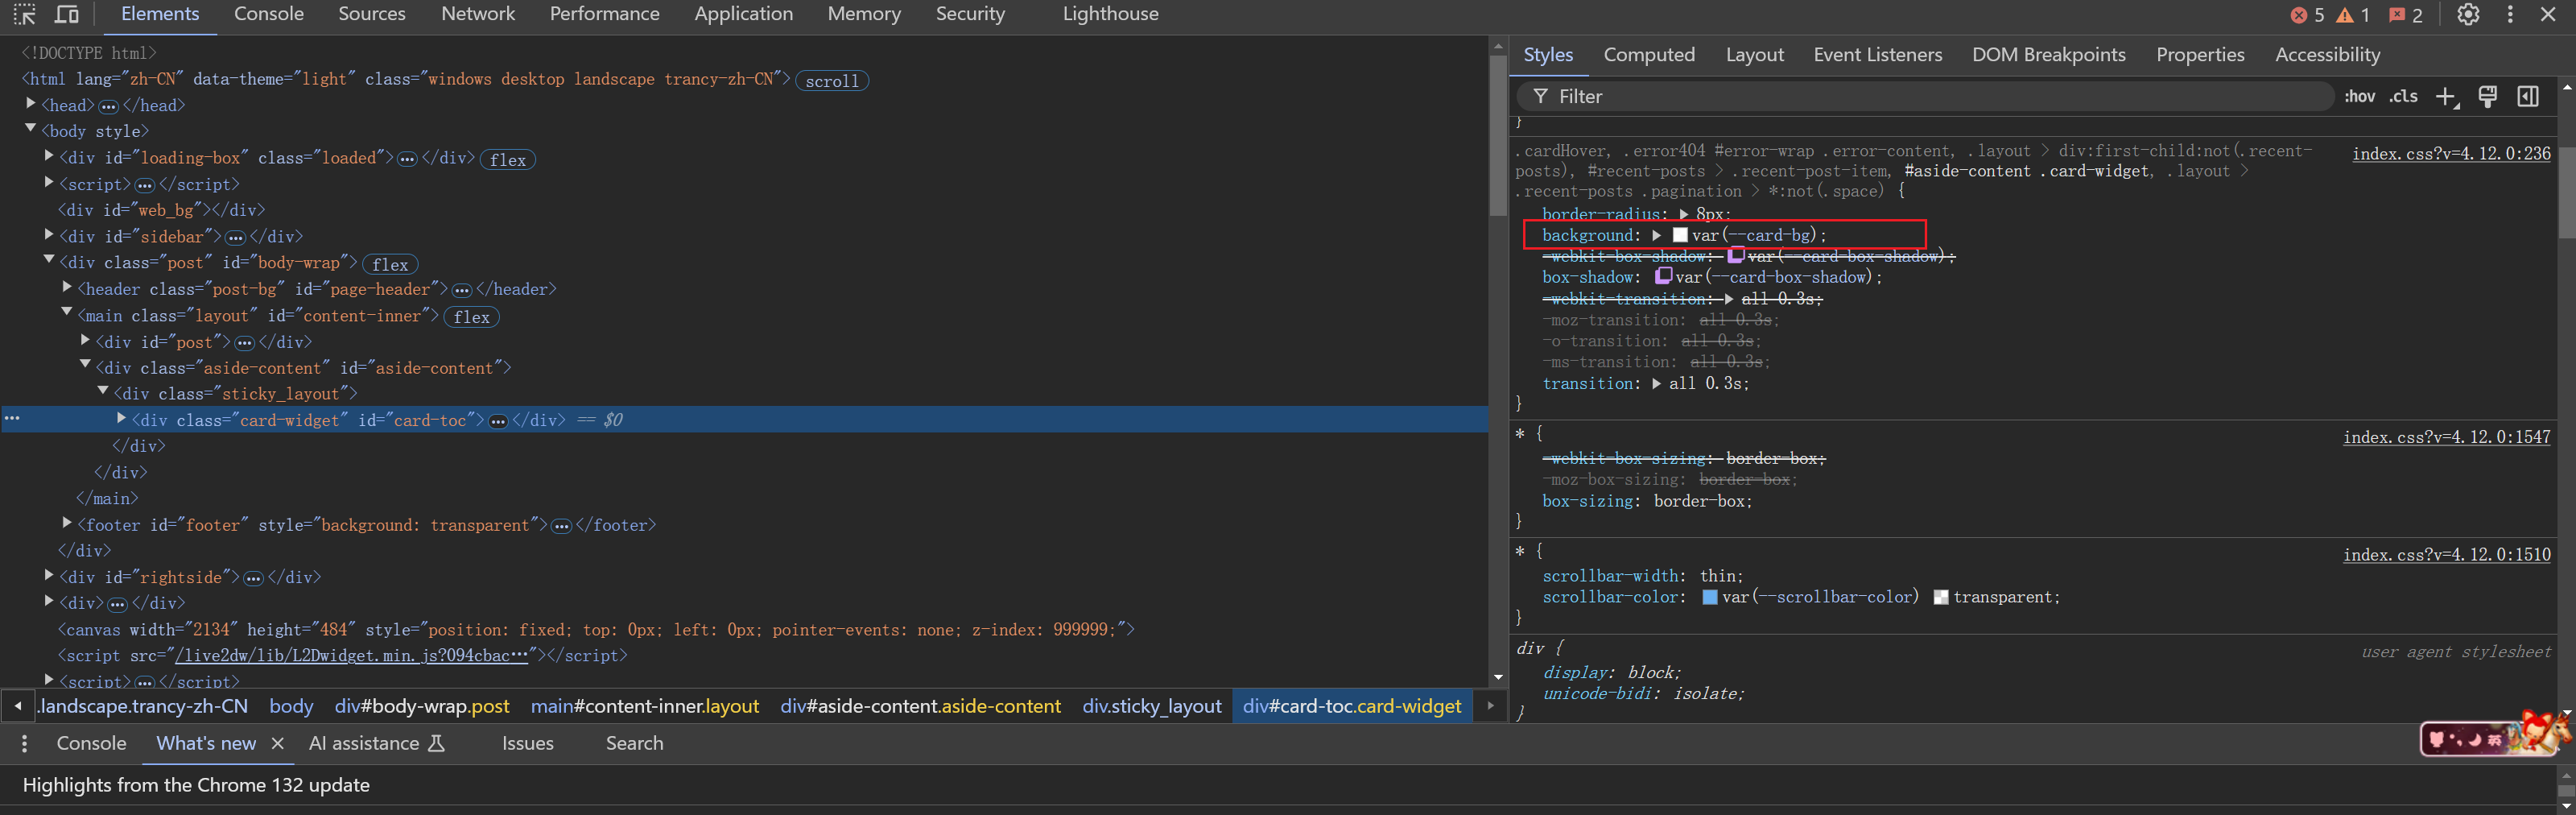Open DOM Breakpoints pane
The image size is (2576, 815).
[x=2049, y=55]
